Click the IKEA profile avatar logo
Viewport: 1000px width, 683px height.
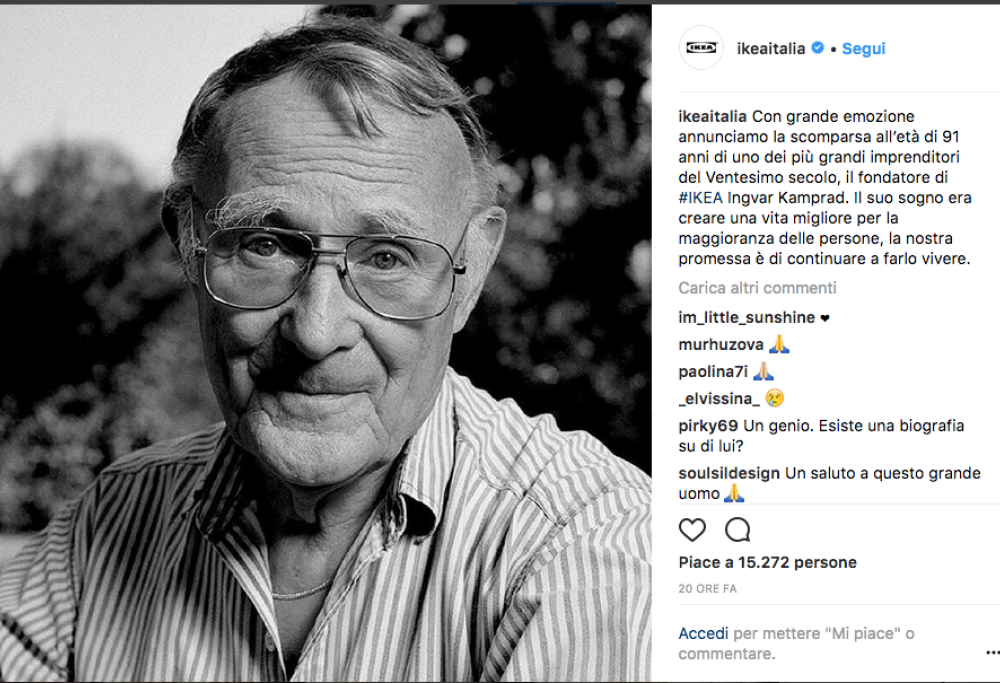[x=701, y=48]
